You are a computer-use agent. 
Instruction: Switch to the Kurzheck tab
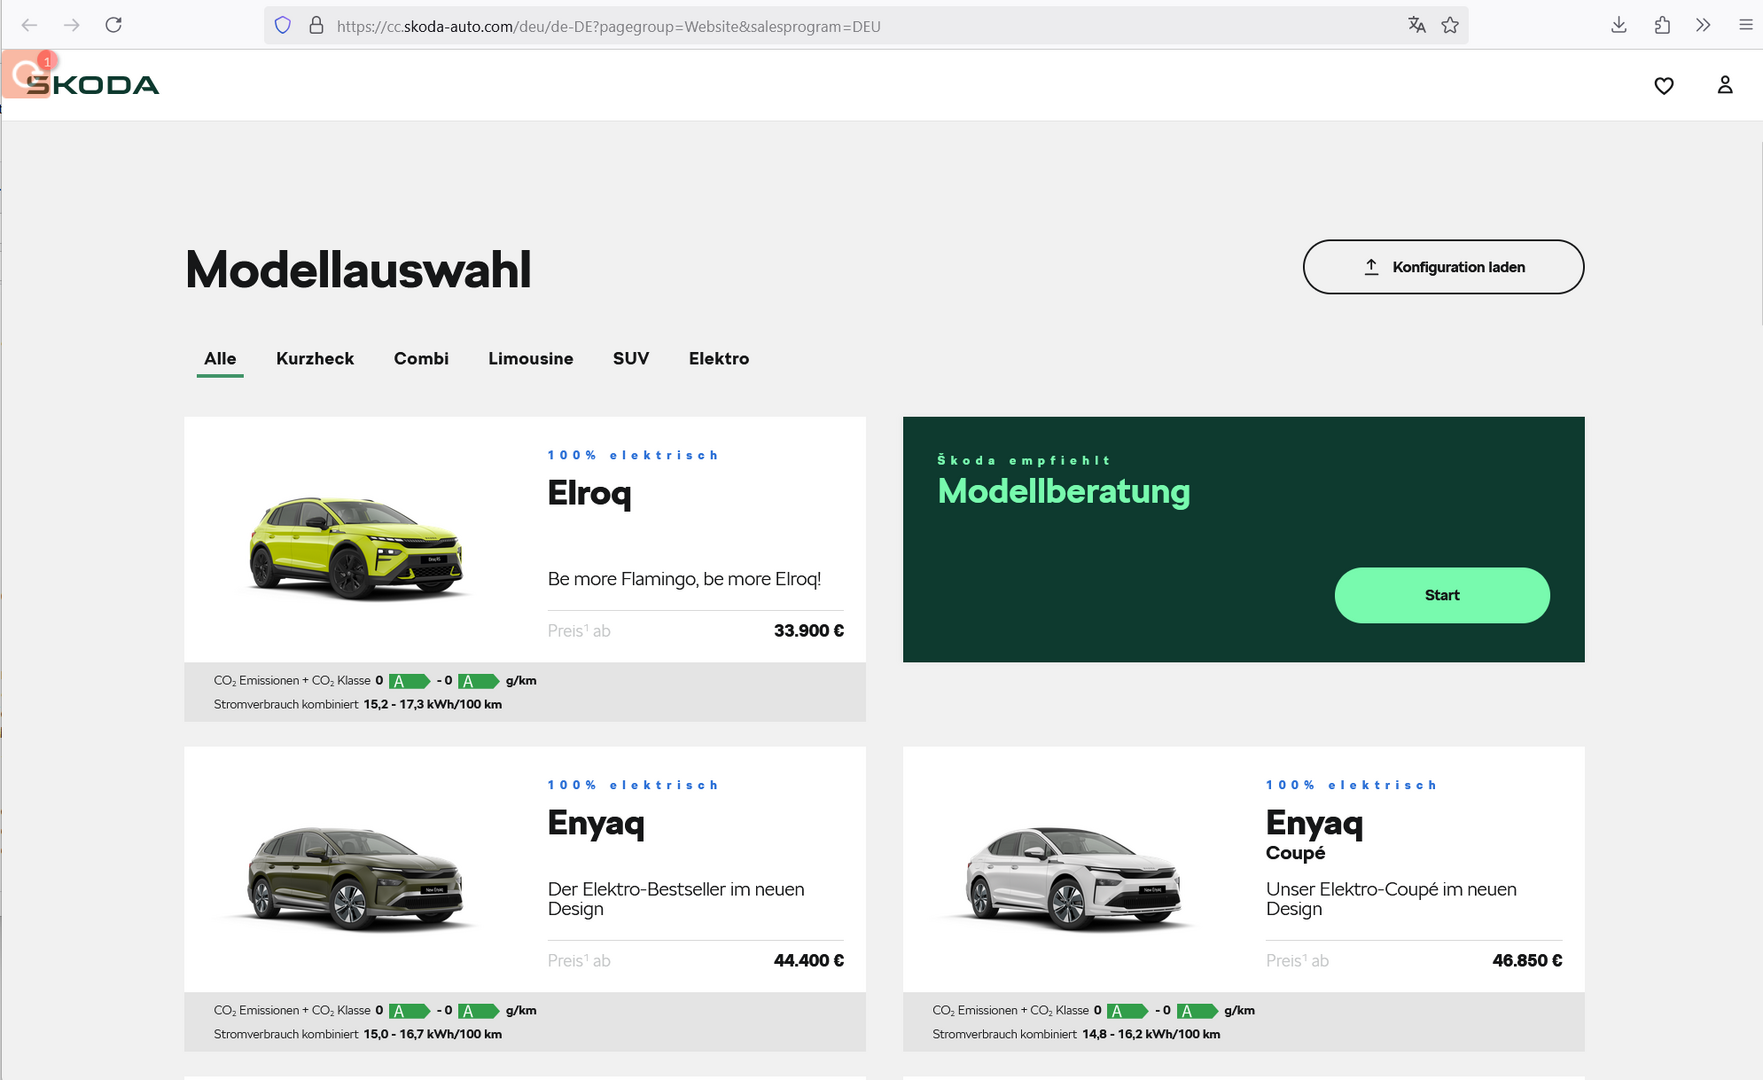pyautogui.click(x=315, y=358)
